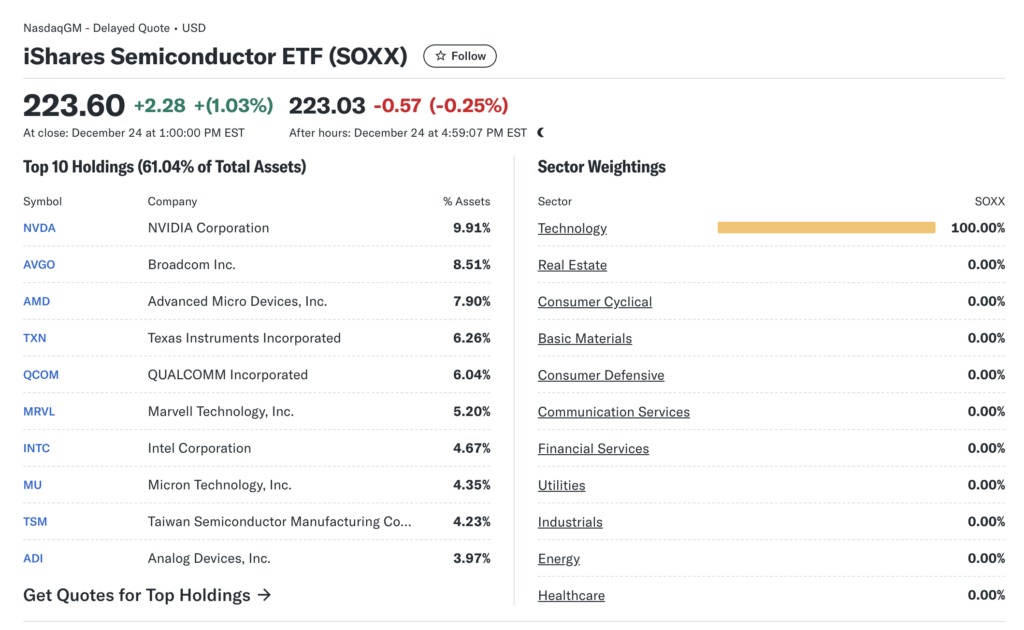Open the Utilities sector link
This screenshot has width=1024, height=630.
562,485
